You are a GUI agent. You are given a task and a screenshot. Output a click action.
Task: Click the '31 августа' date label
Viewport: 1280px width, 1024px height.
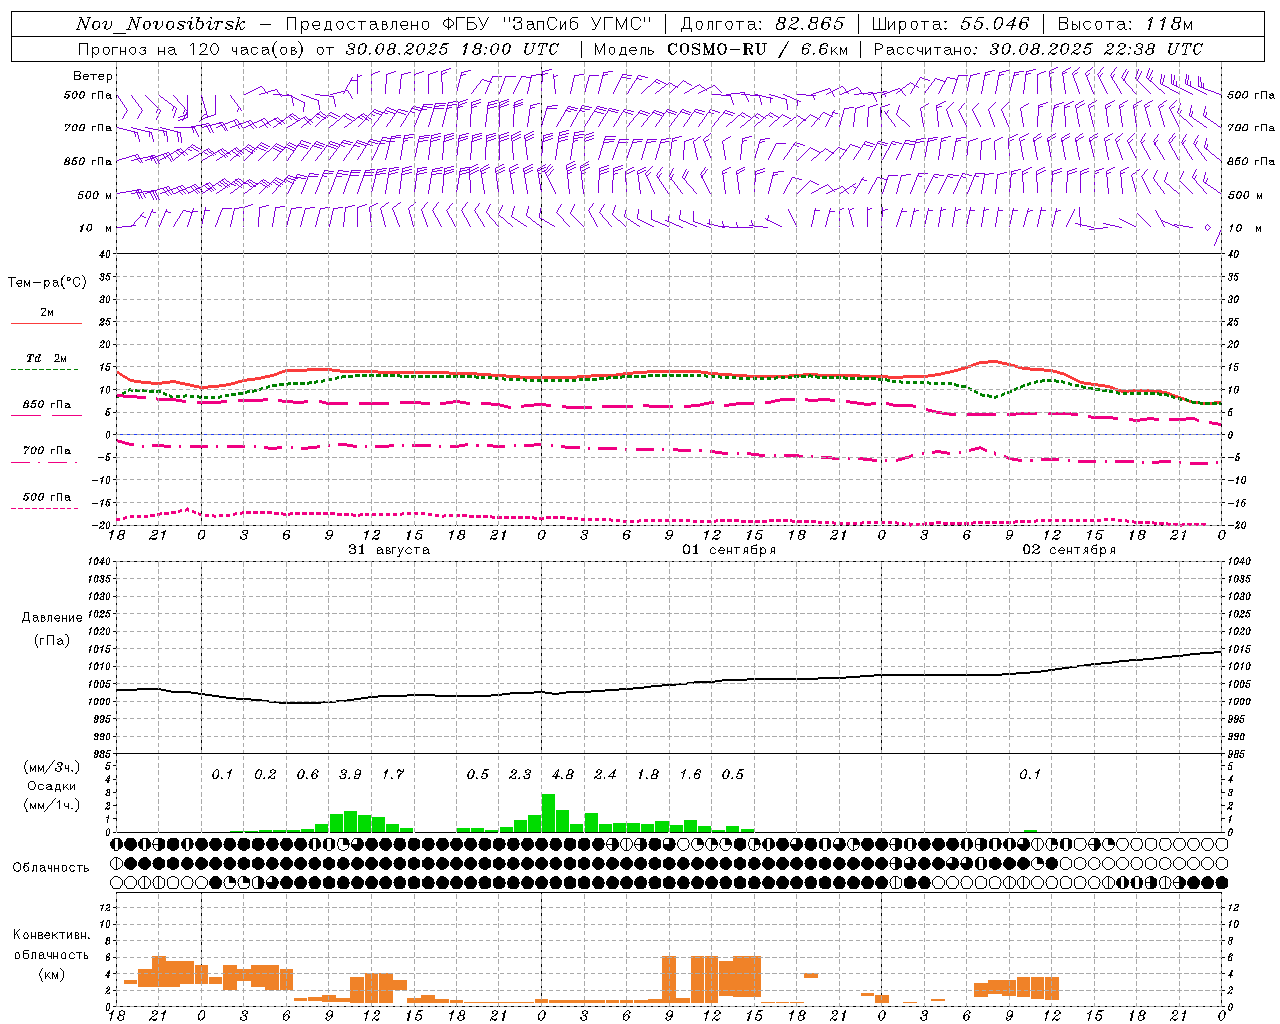[389, 550]
